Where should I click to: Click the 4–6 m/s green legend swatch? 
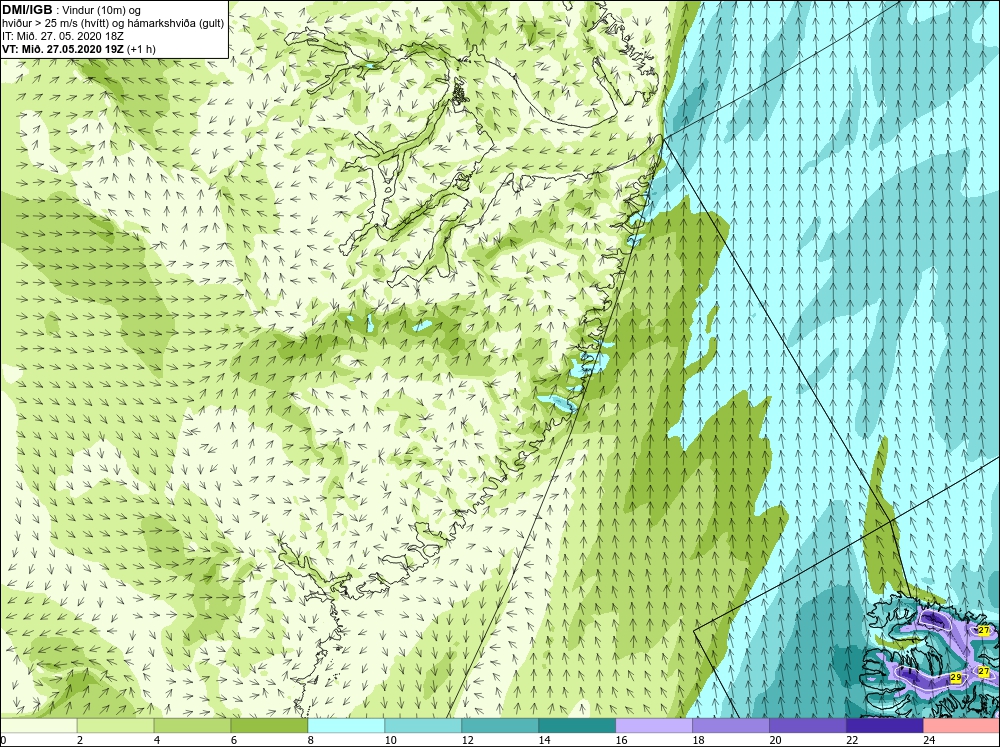pyautogui.click(x=192, y=725)
